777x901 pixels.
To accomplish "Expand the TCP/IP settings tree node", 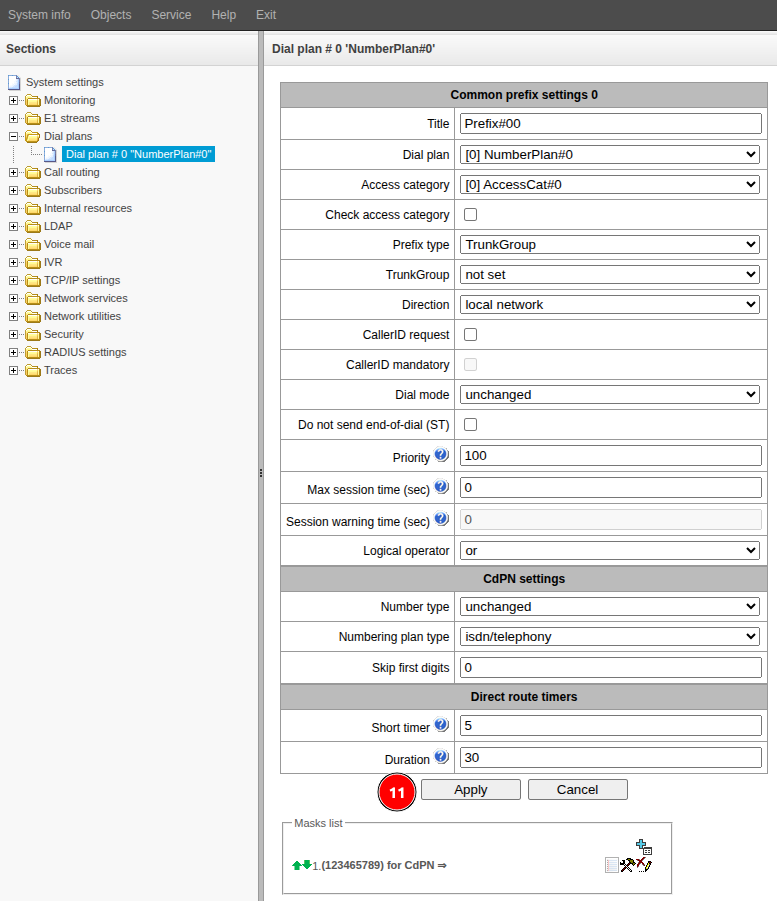I will click(13, 280).
